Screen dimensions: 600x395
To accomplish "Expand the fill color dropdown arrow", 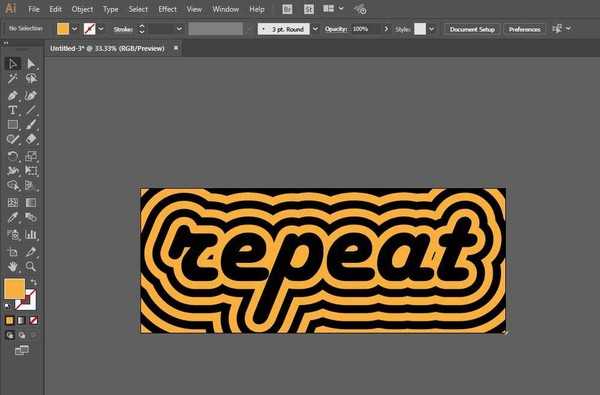I will coord(74,29).
